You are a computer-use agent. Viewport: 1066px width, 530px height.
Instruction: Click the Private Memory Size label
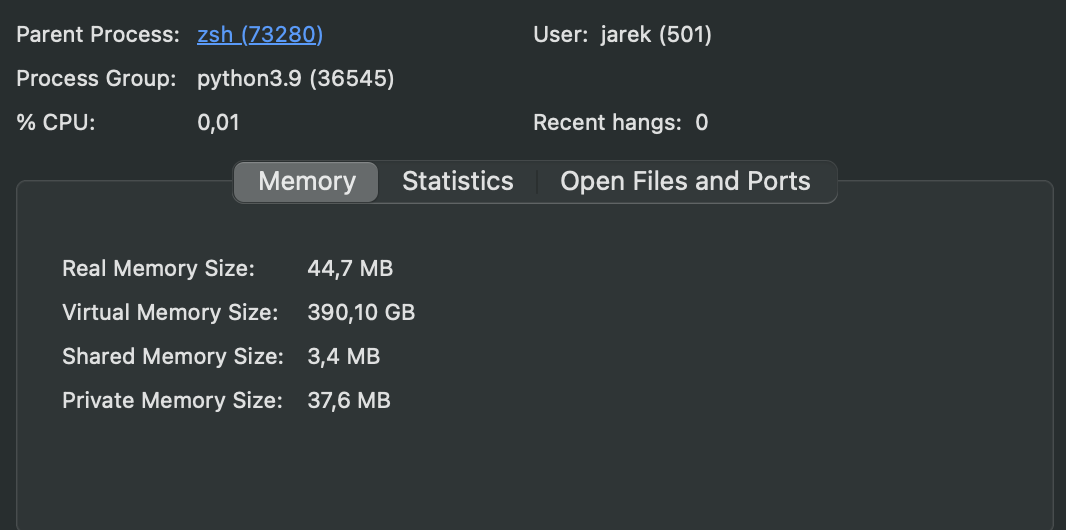click(172, 401)
